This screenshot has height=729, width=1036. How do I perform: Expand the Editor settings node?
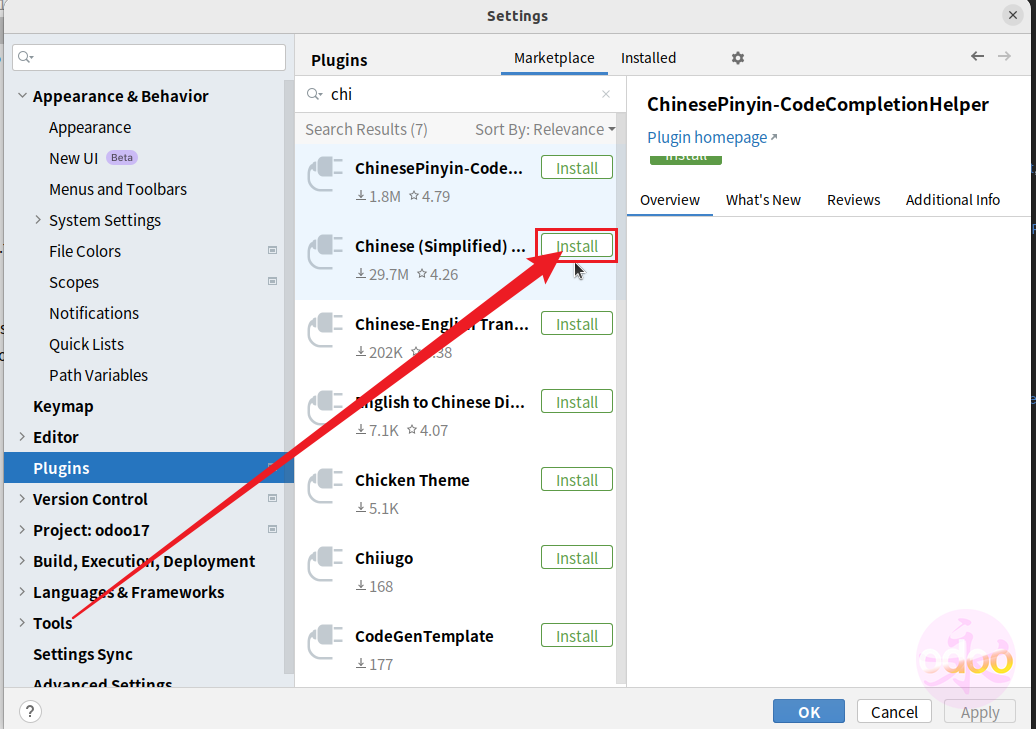point(22,437)
